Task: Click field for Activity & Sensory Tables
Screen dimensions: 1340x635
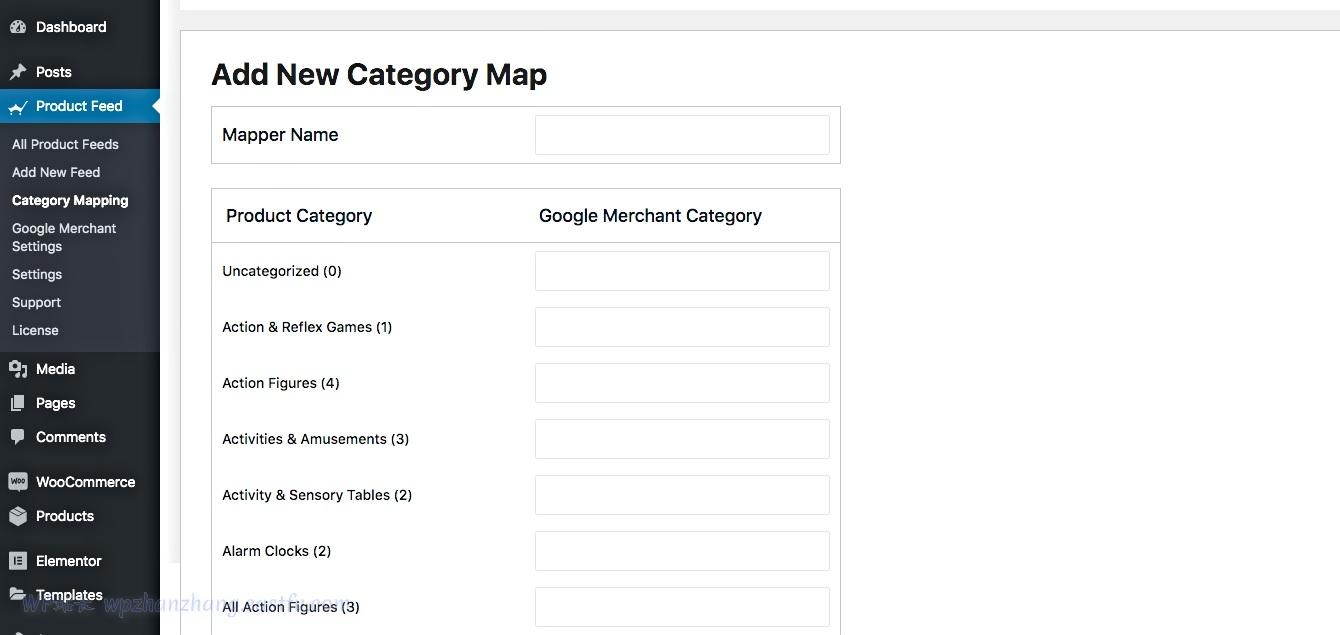Action: pos(682,495)
